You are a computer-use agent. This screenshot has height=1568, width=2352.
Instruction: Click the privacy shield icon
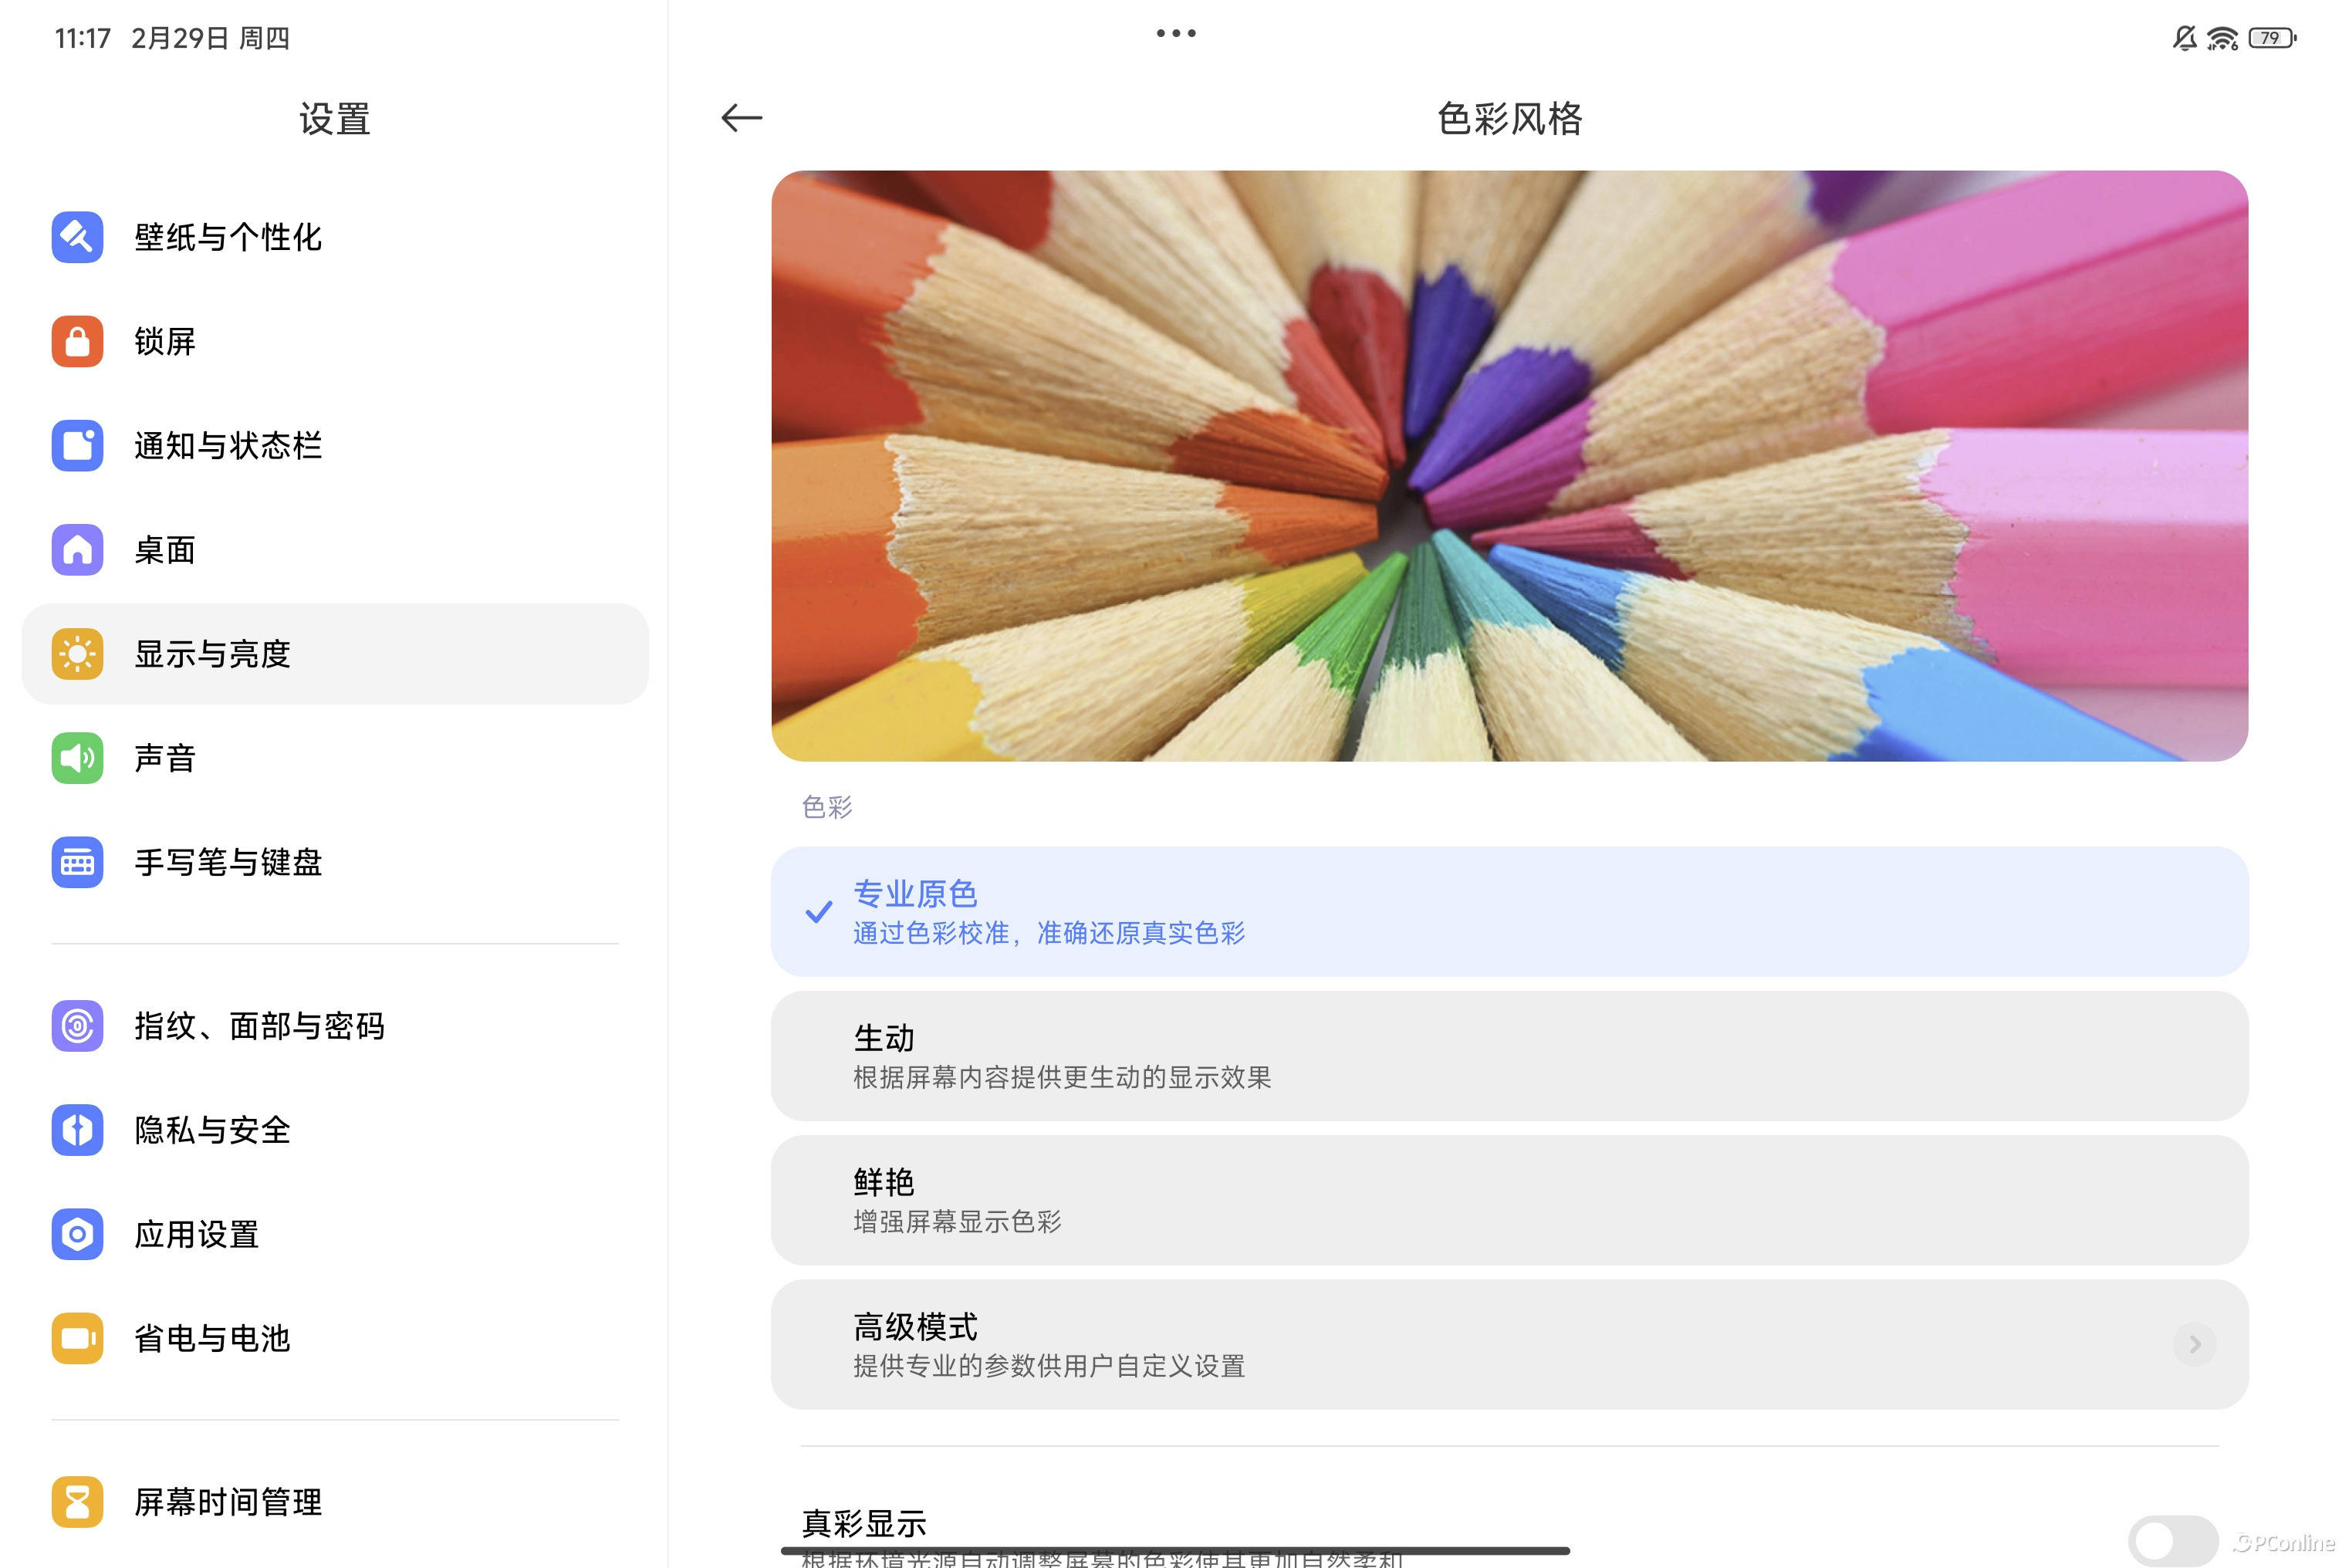click(77, 1130)
